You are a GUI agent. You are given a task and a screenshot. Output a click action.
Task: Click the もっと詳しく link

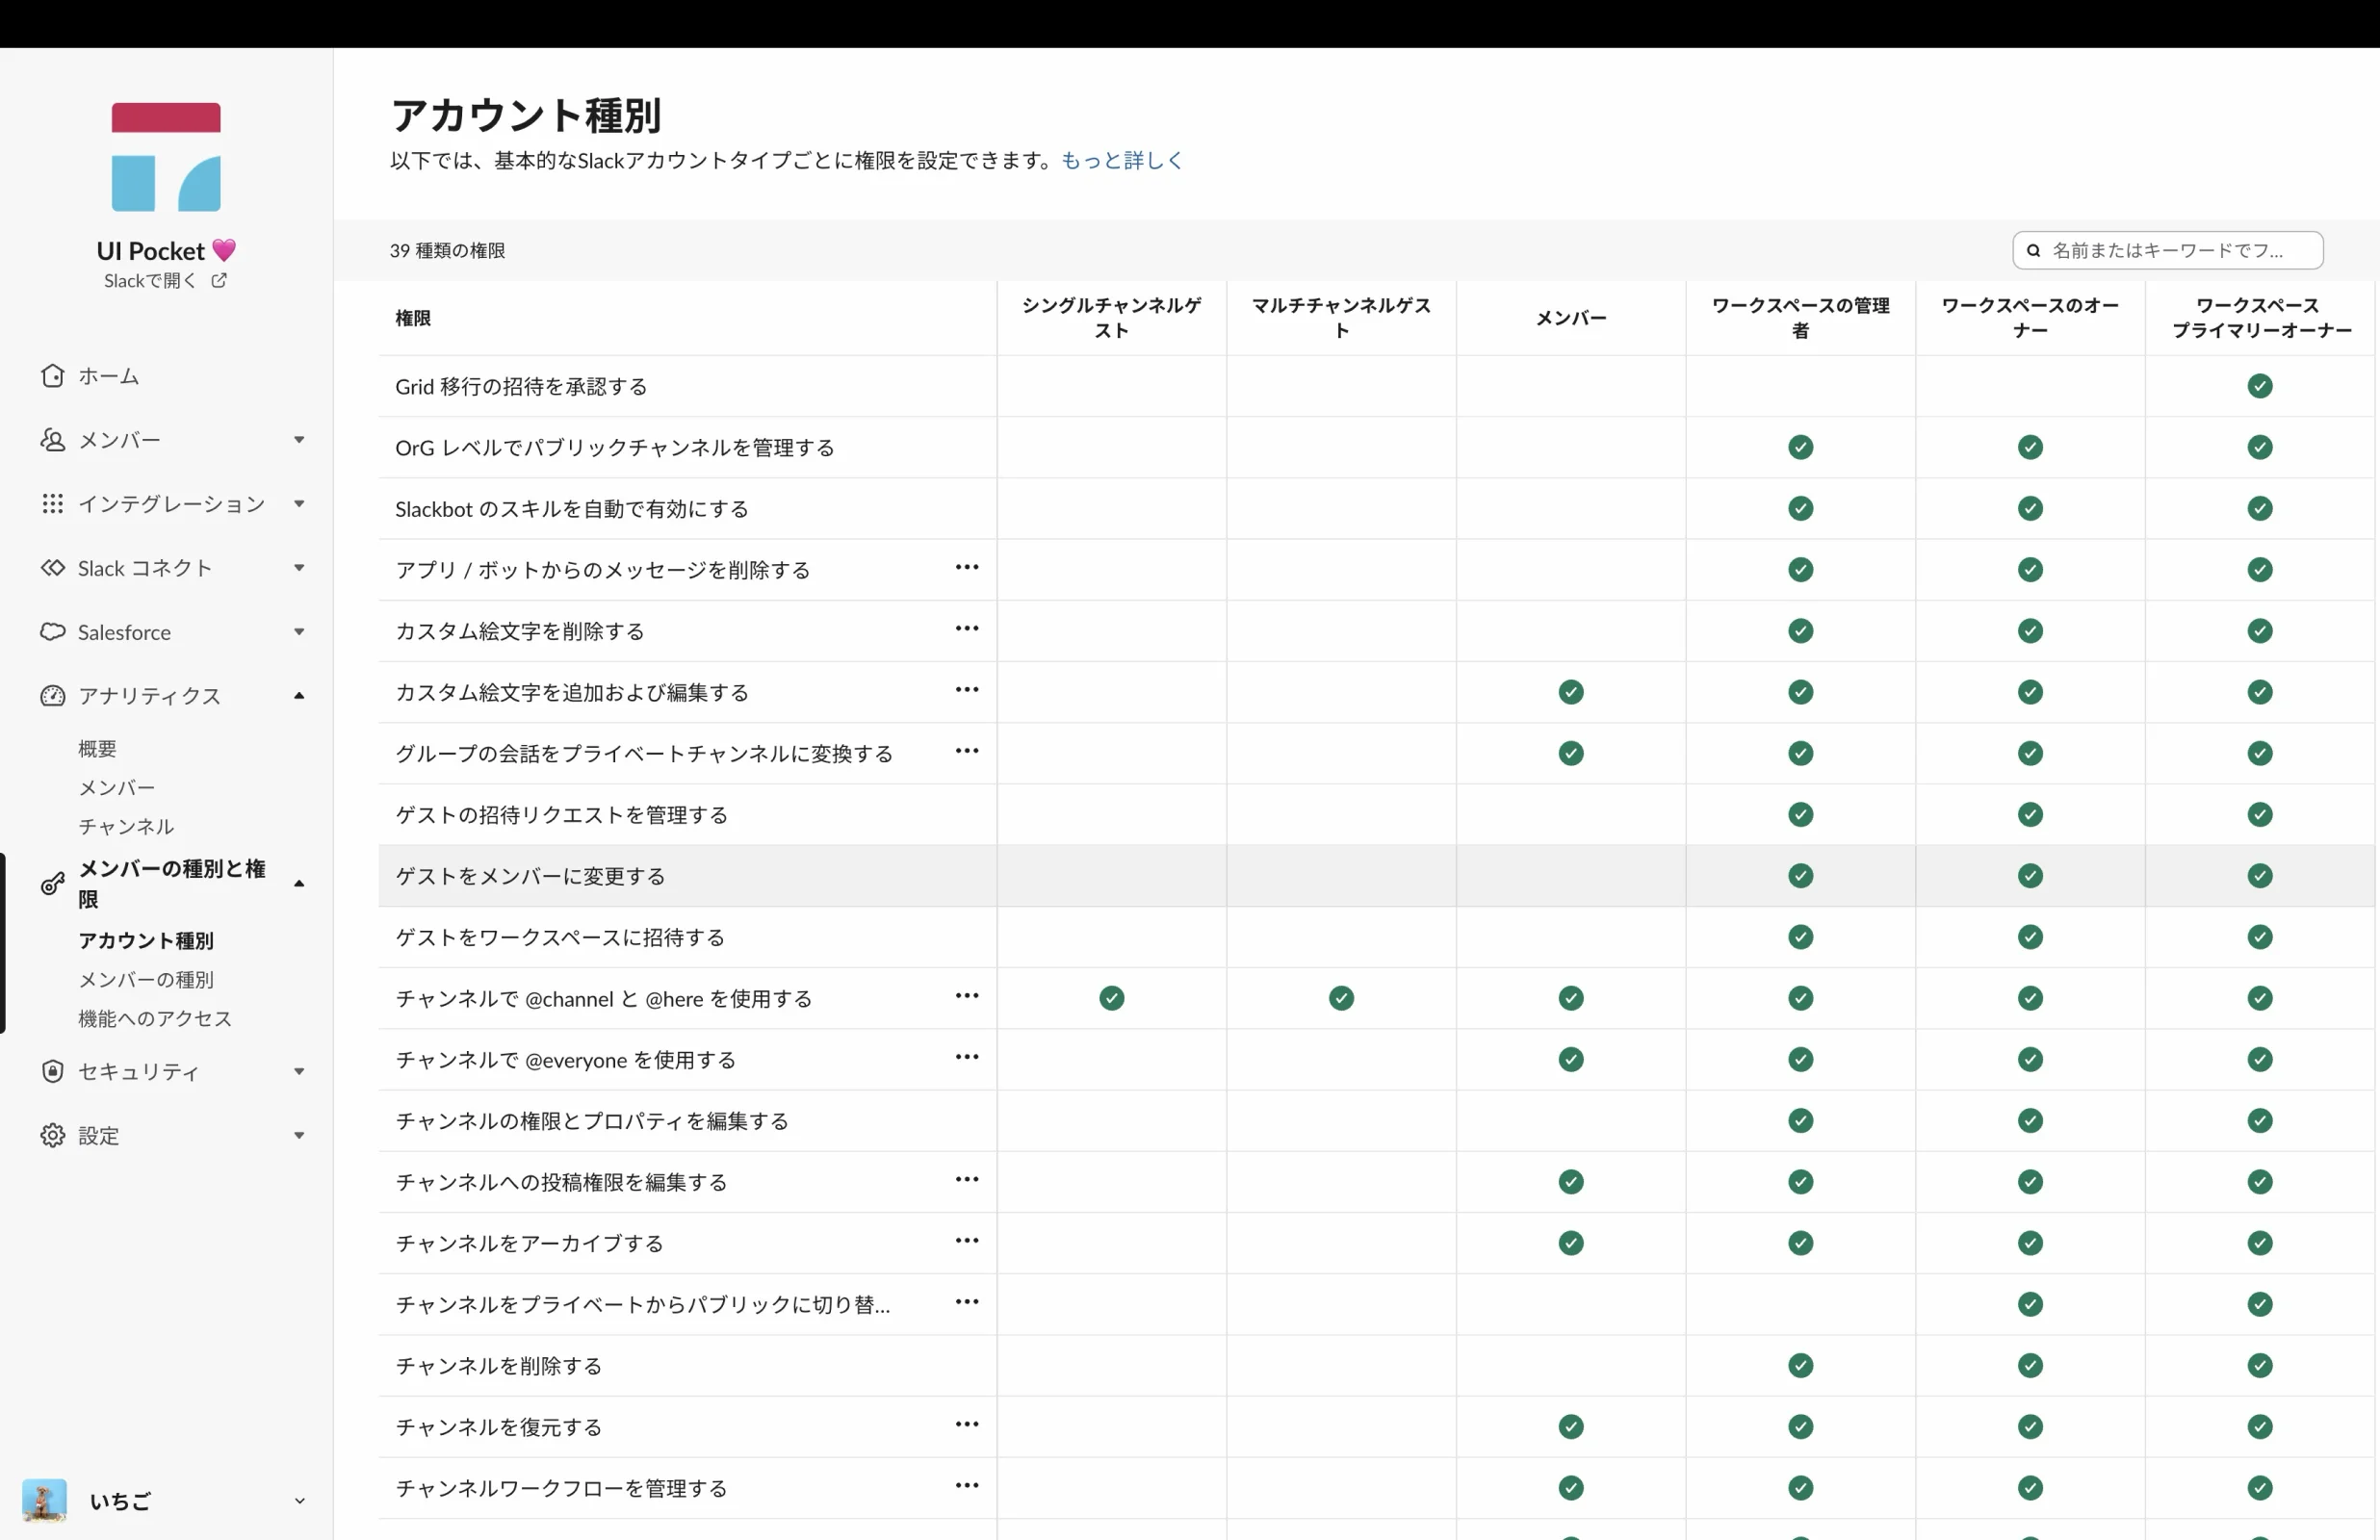(x=1122, y=160)
